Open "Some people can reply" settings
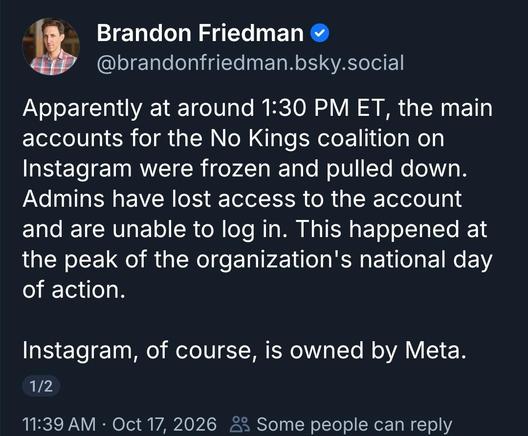The height and width of the screenshot is (436, 528). [354, 425]
